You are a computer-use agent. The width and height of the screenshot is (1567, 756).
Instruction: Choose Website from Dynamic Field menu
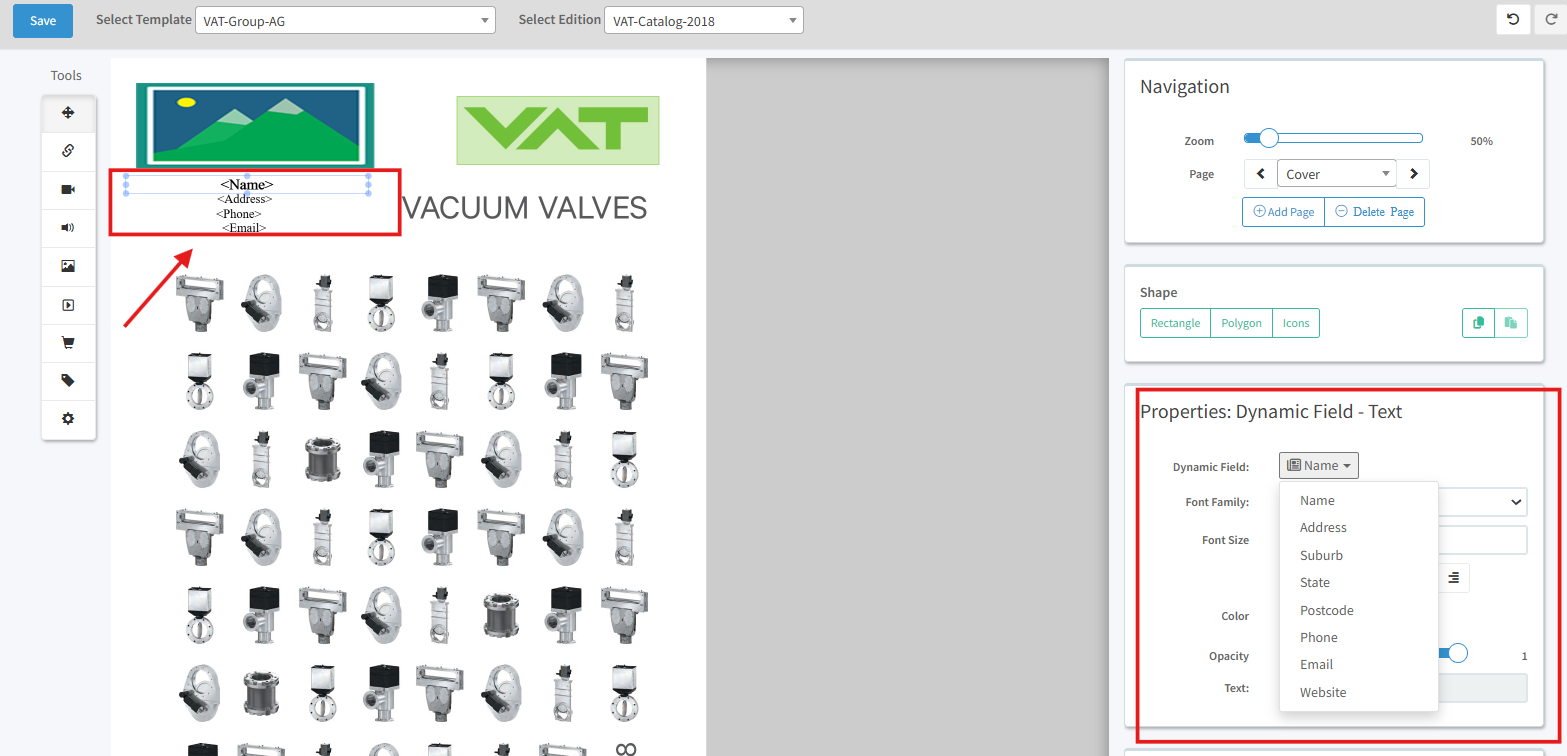pos(1323,693)
